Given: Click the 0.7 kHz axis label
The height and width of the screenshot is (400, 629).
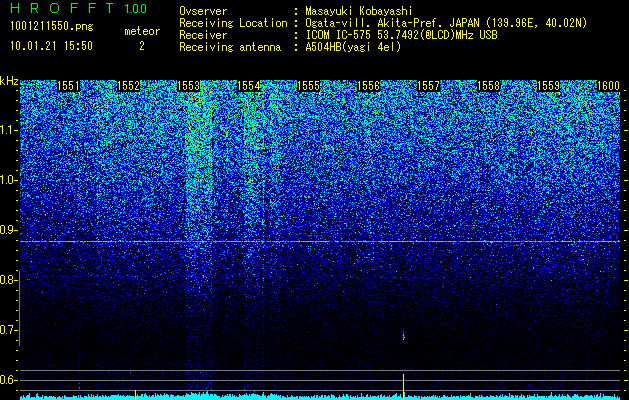Looking at the screenshot, I should pyautogui.click(x=8, y=330).
